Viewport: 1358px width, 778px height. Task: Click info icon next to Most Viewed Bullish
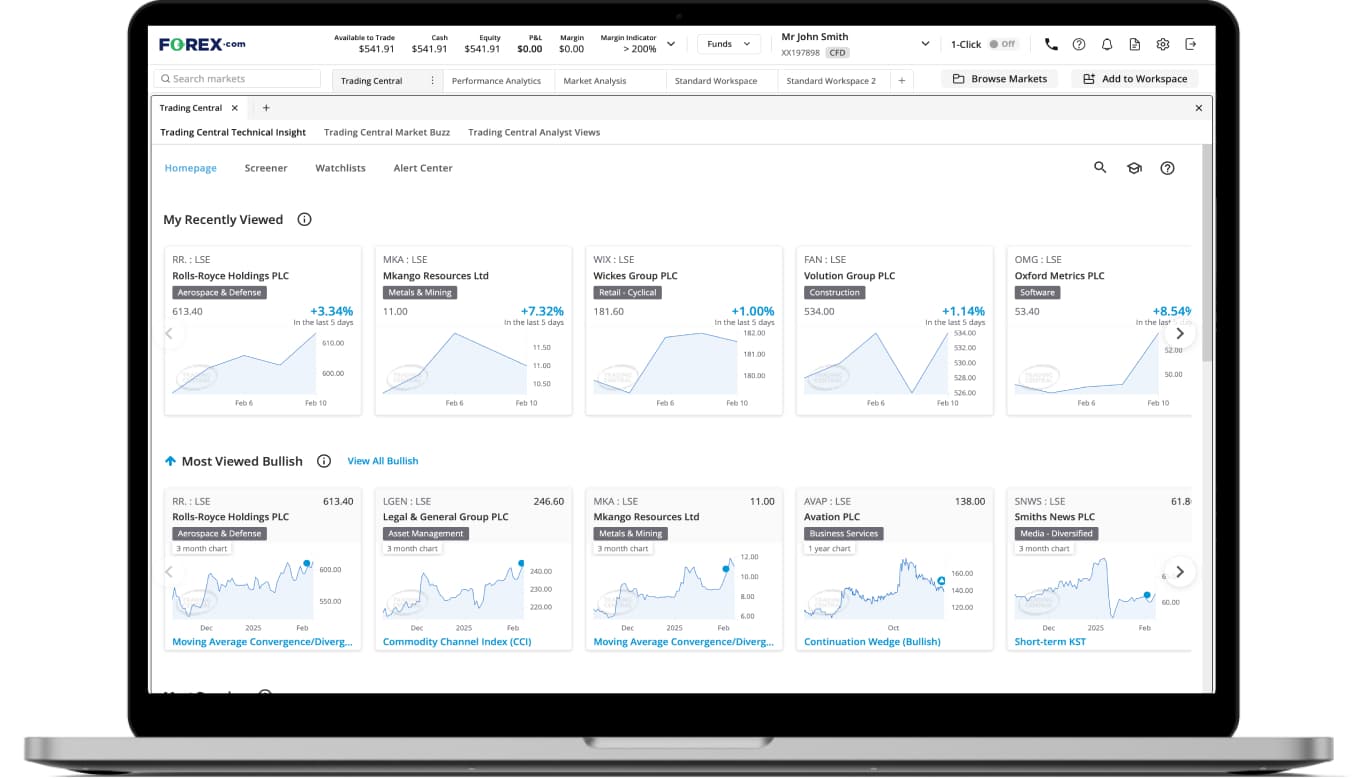(324, 461)
